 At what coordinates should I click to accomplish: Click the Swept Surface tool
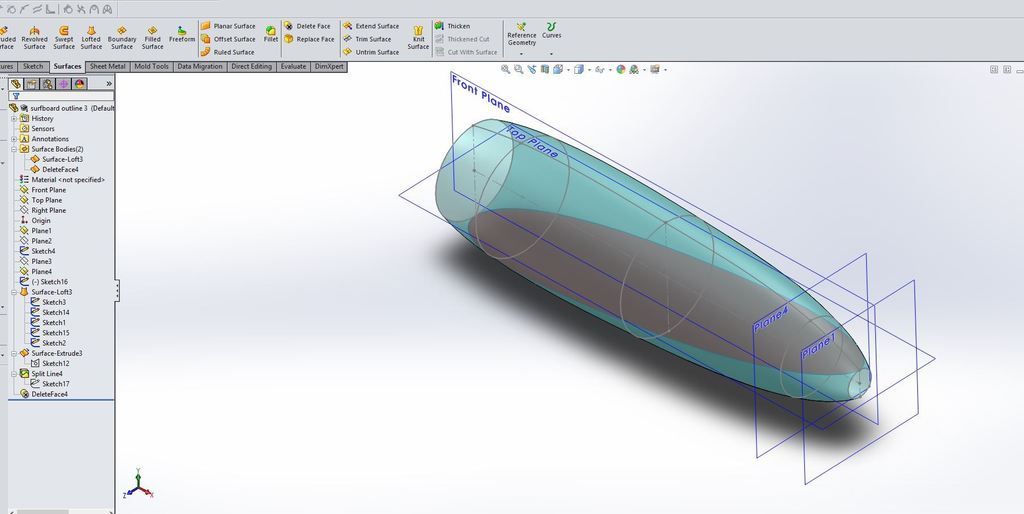[x=64, y=38]
